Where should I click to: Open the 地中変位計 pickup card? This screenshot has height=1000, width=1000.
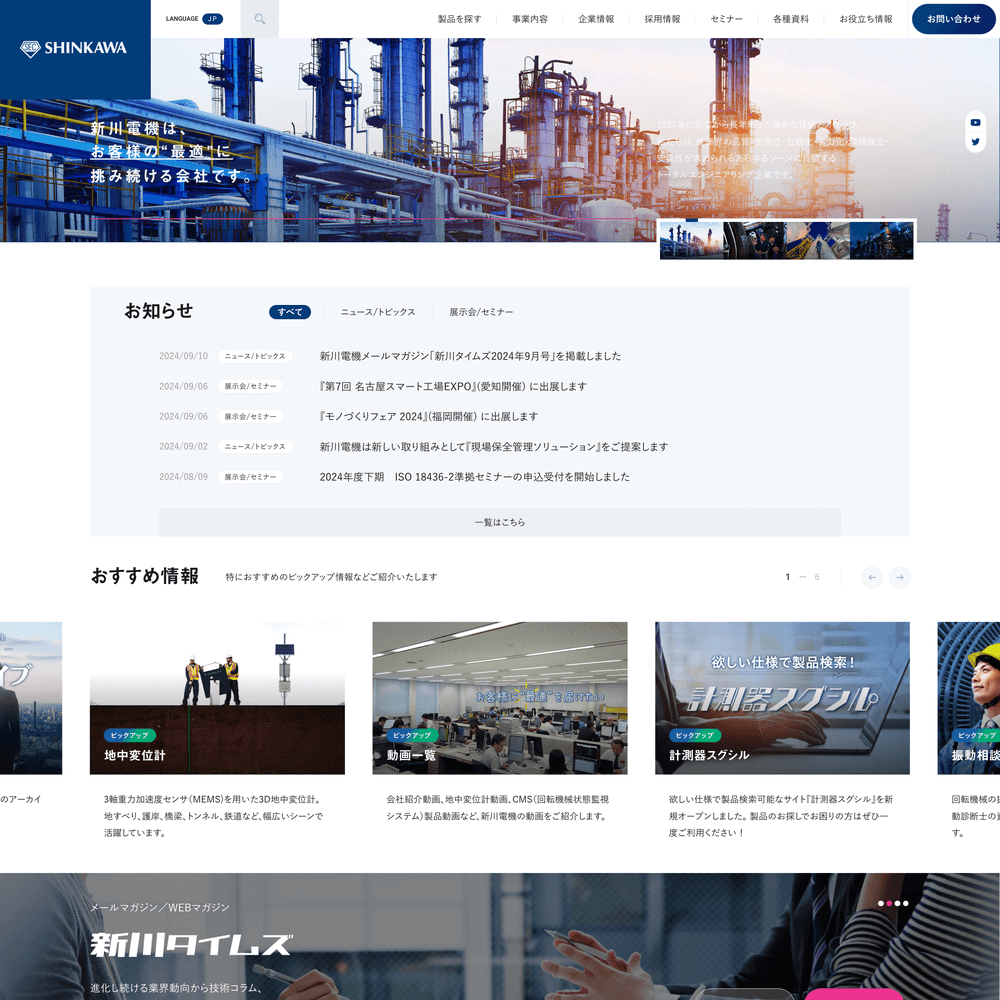tap(217, 698)
